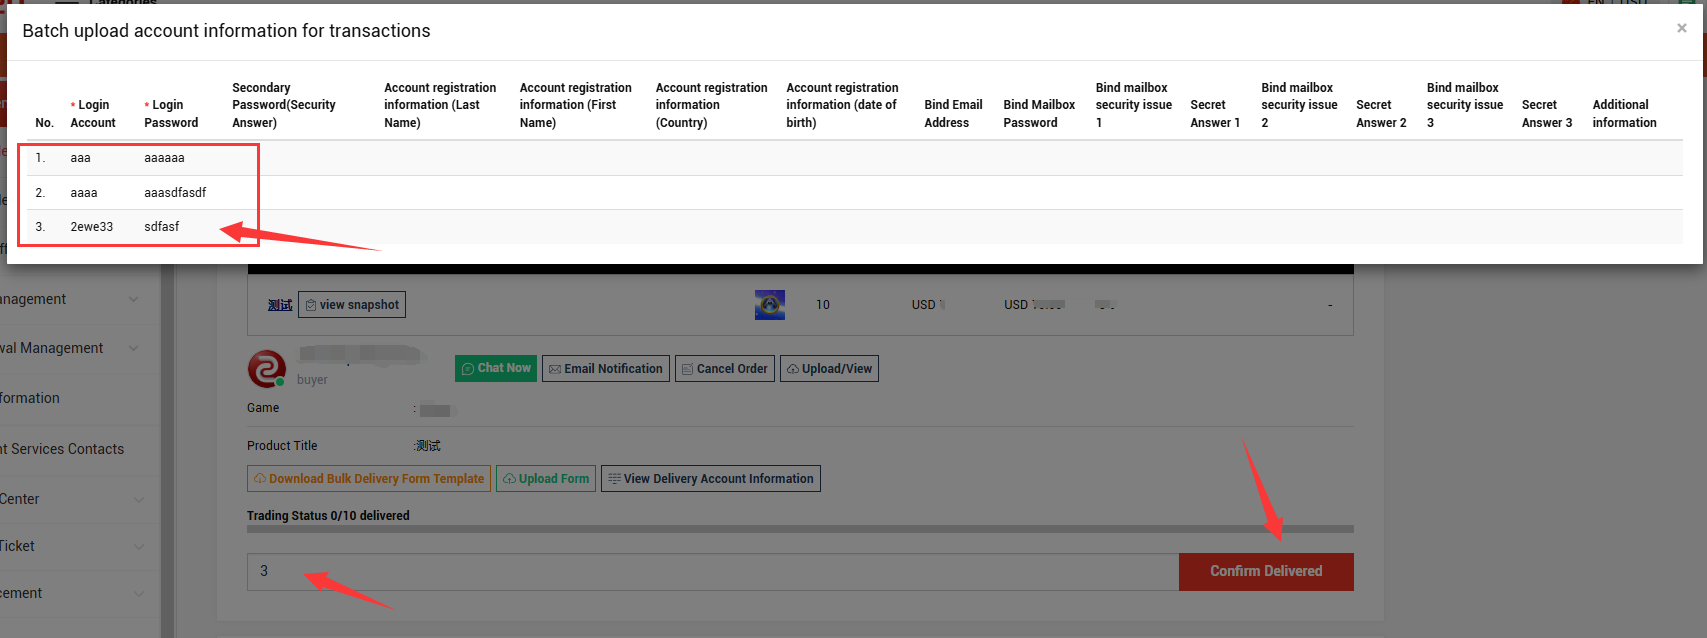Click the buyer avatar icon
This screenshot has width=1707, height=638.
[267, 369]
